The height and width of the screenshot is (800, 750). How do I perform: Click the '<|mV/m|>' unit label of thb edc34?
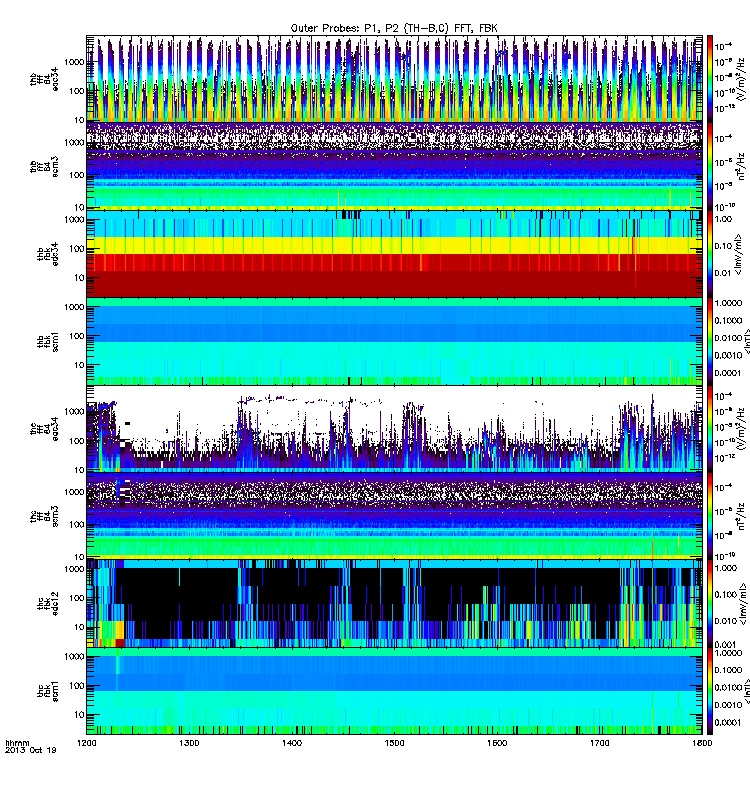tap(739, 254)
